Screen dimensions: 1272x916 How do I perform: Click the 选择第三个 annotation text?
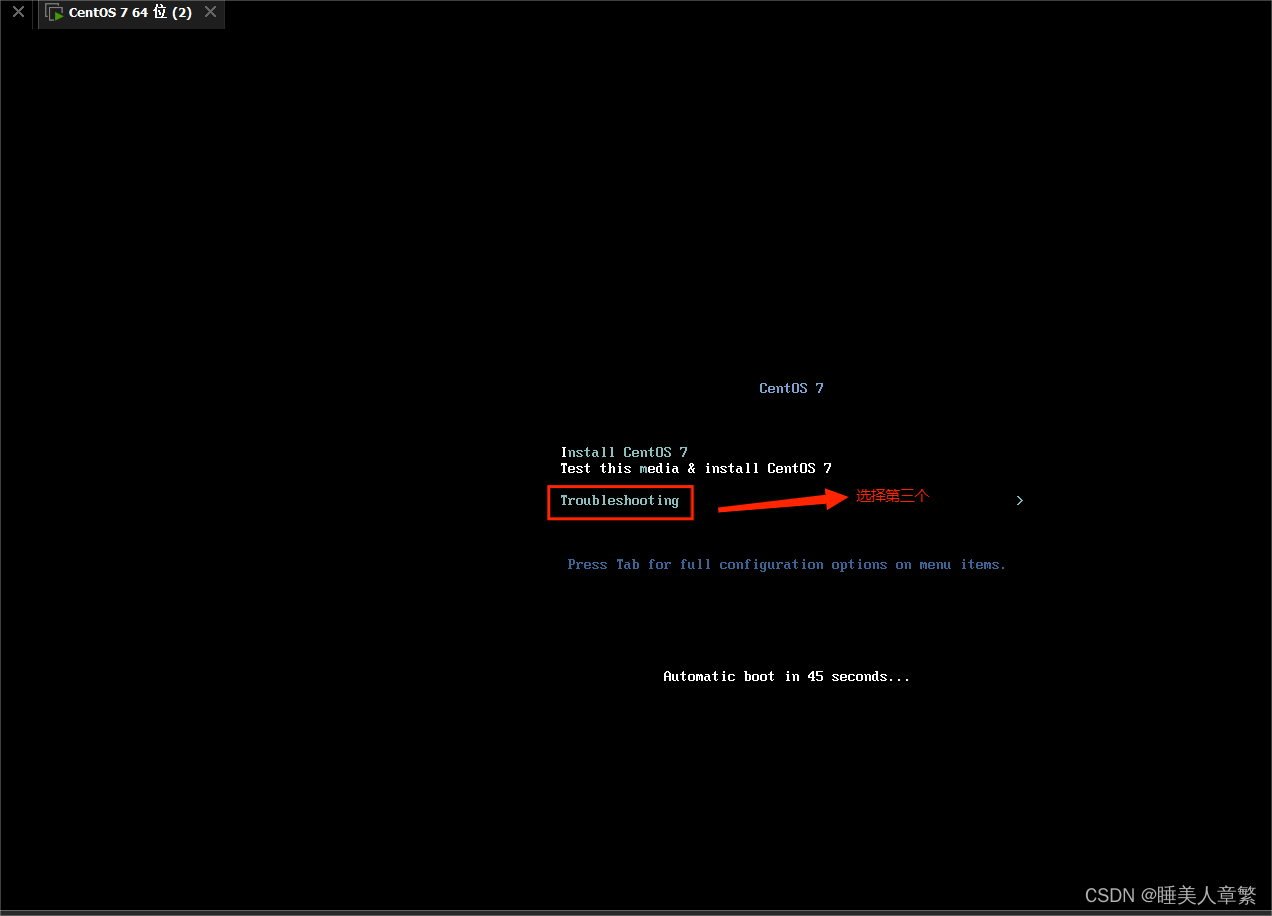892,494
